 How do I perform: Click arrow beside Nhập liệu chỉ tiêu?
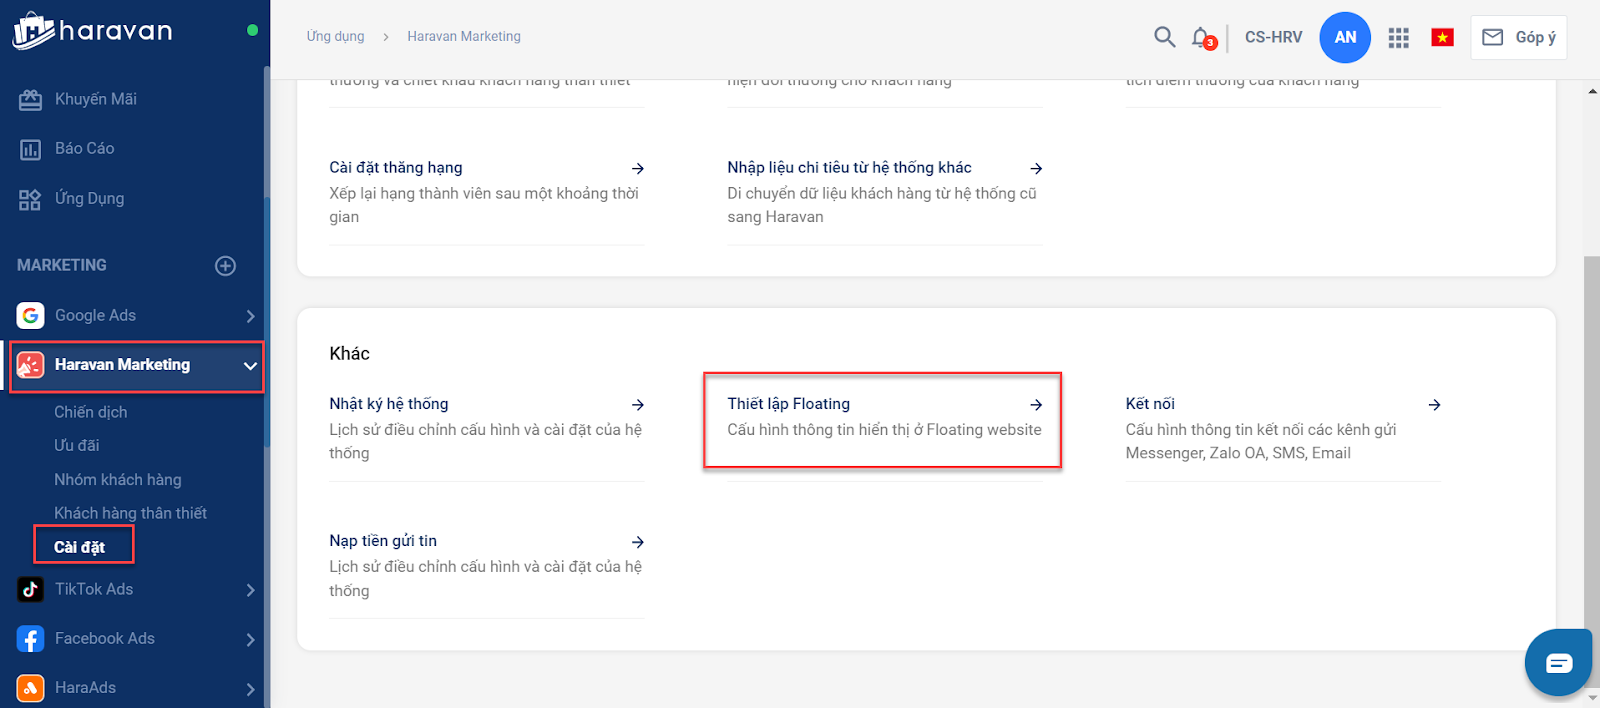(x=1036, y=169)
